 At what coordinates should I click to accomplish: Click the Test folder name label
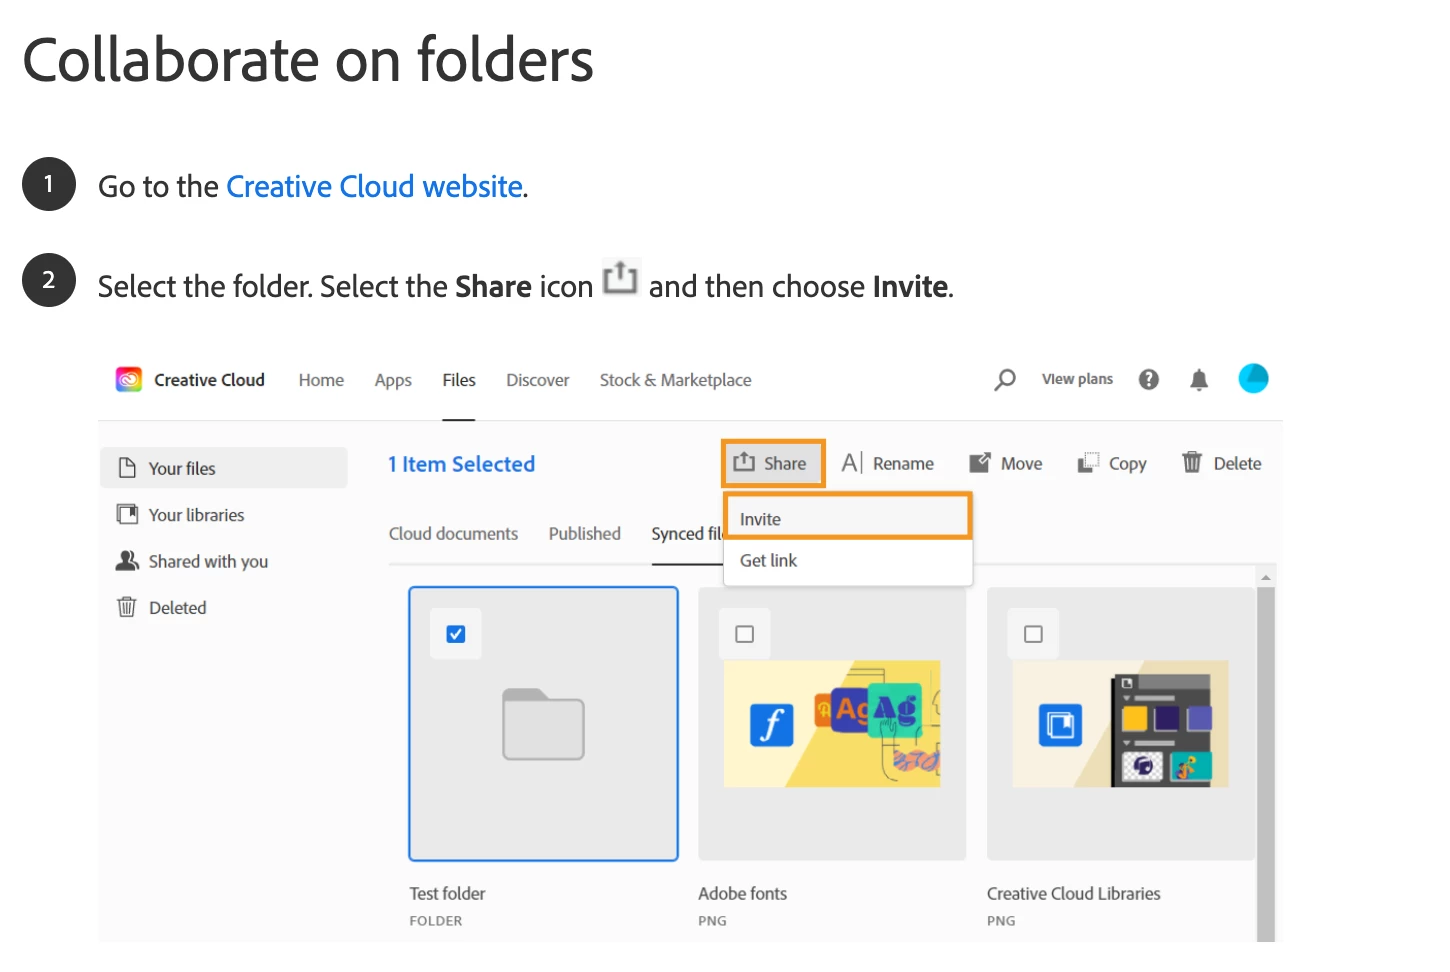click(447, 894)
